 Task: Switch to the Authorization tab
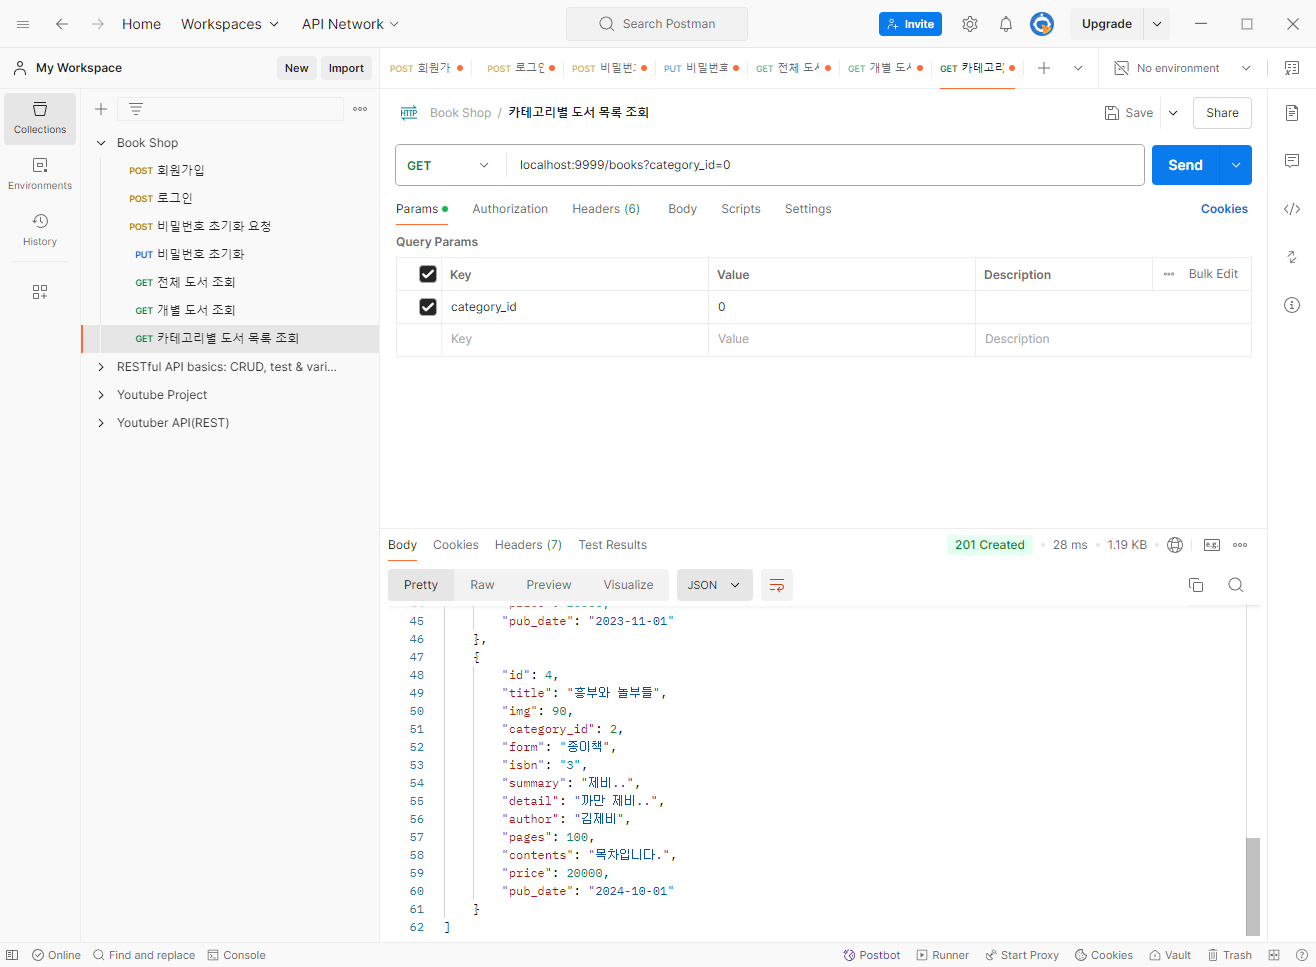510,209
